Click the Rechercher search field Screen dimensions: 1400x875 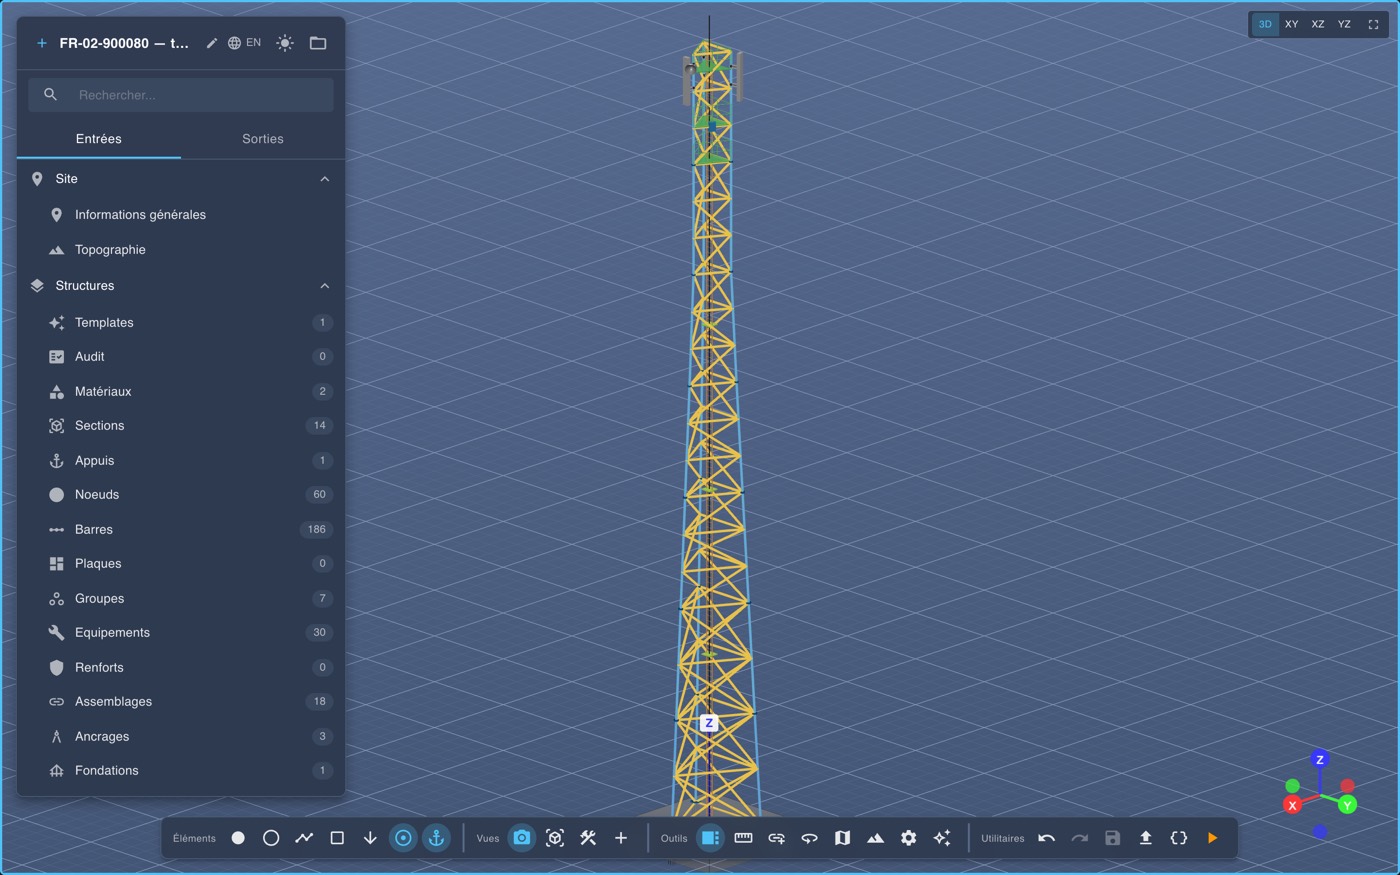pyautogui.click(x=181, y=95)
